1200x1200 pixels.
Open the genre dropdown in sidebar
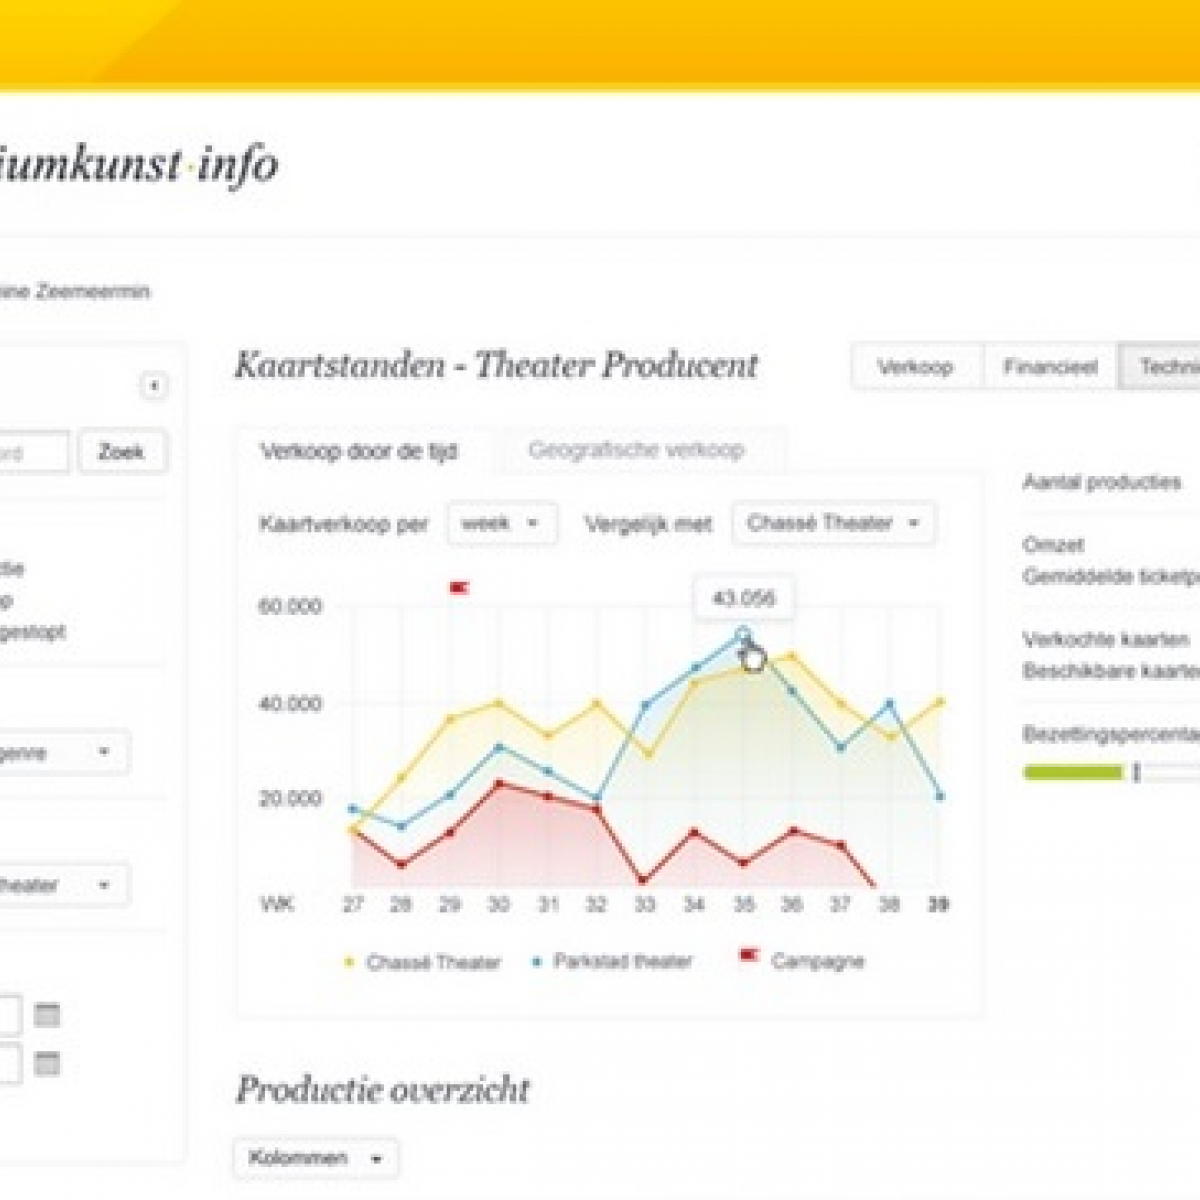click(64, 752)
